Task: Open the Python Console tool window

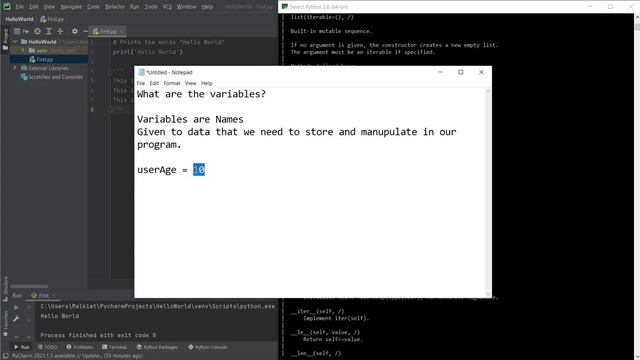Action: [207, 347]
